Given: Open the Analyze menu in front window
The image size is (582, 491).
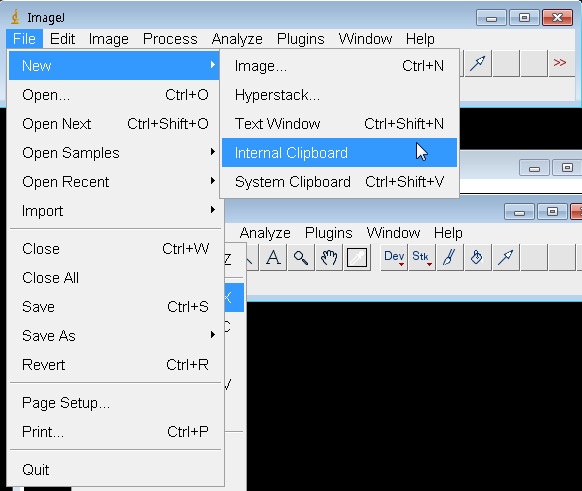Looking at the screenshot, I should tap(237, 39).
